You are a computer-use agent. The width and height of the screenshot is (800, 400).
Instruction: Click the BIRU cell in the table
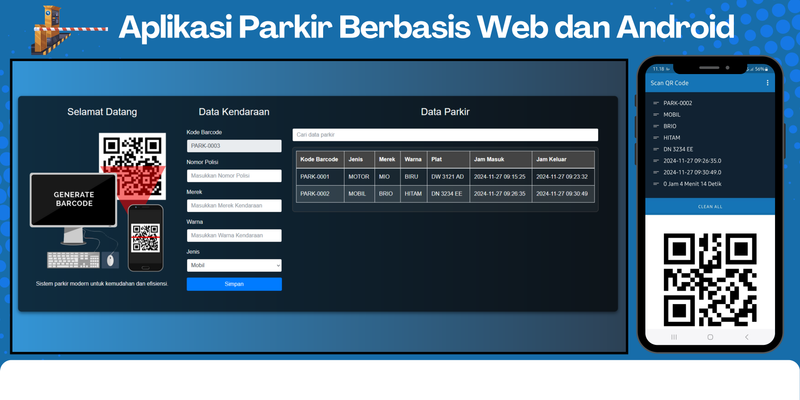413,177
